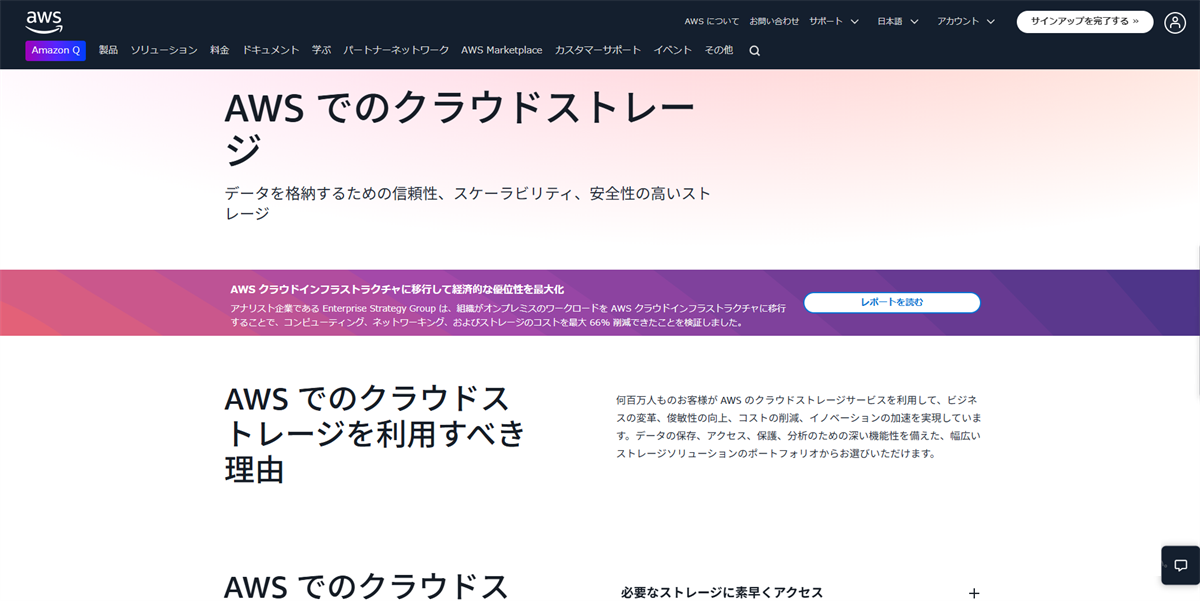Click the データを格納するための信頼性 subtitle text
This screenshot has height=601, width=1200.
click(x=468, y=203)
